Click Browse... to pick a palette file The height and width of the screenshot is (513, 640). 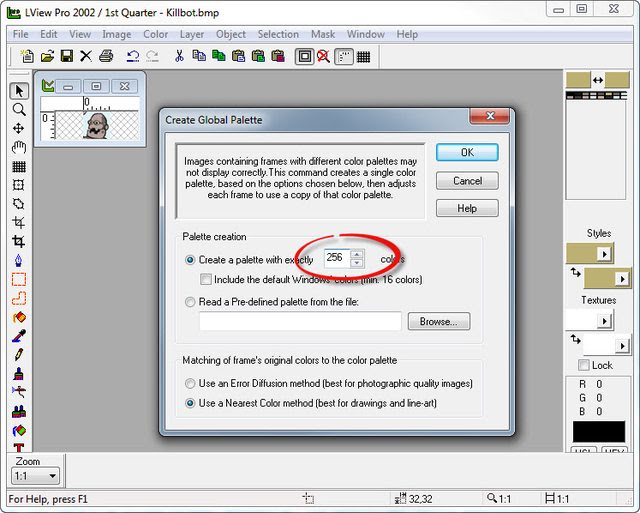coord(439,322)
